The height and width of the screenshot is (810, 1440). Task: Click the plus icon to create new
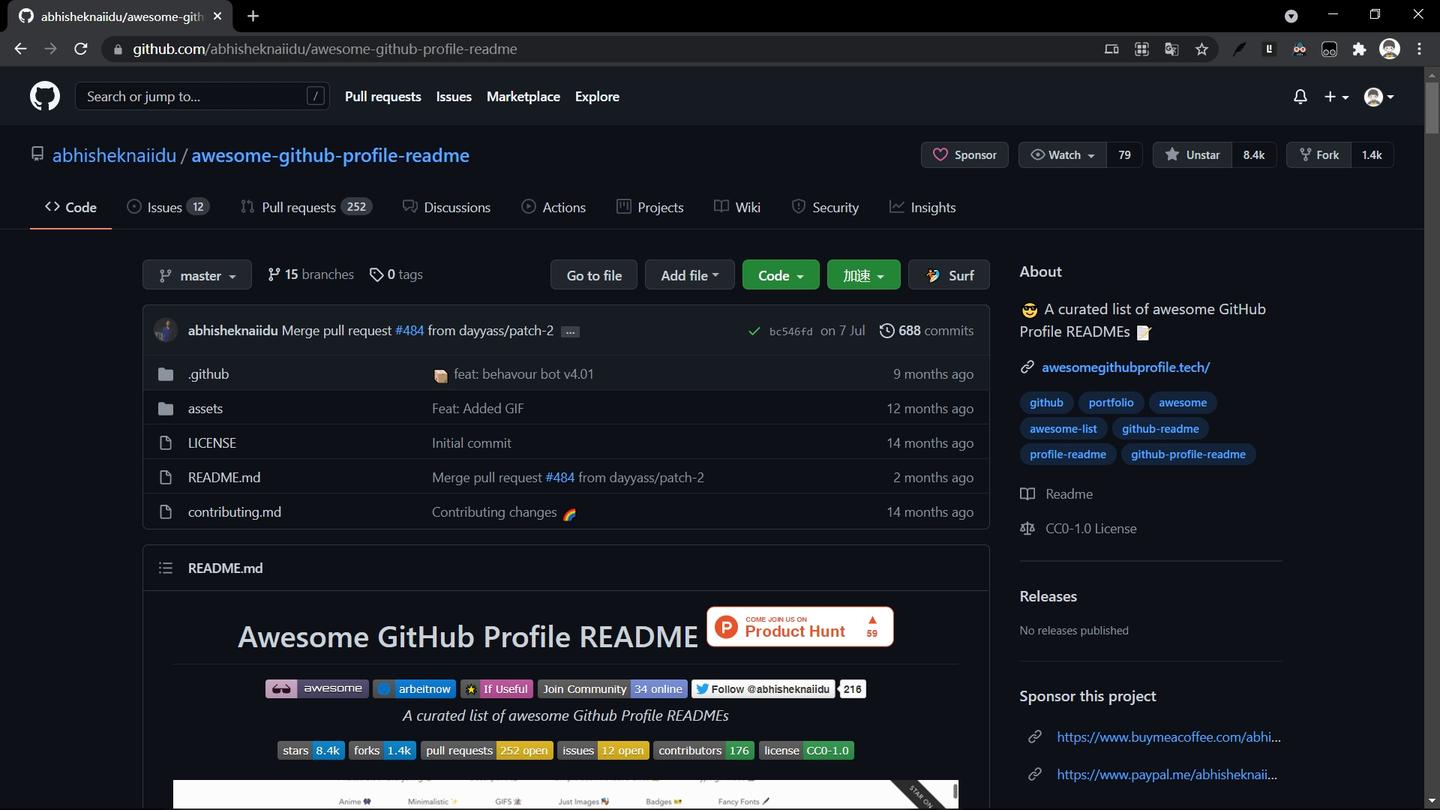1328,96
